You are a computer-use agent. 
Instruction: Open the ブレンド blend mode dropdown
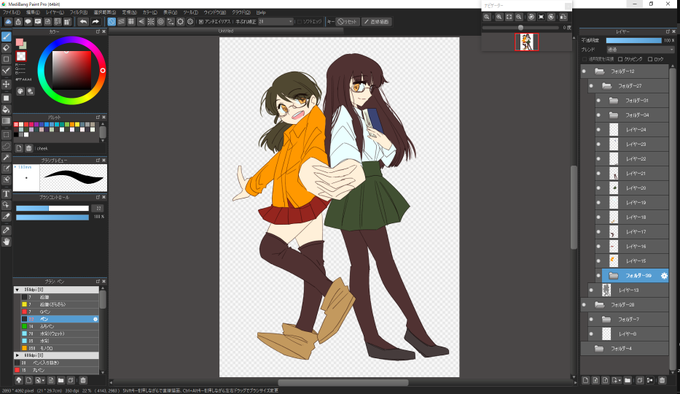(x=640, y=49)
